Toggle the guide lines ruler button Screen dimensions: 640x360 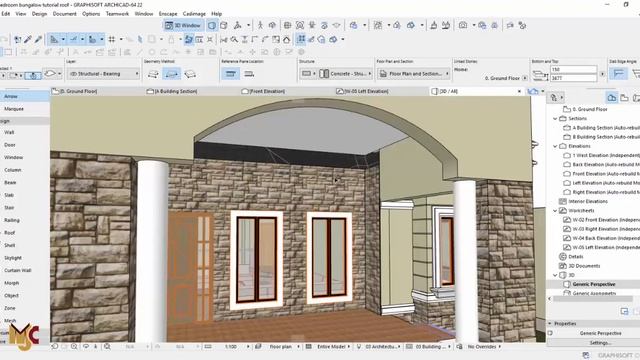pyautogui.click(x=54, y=39)
